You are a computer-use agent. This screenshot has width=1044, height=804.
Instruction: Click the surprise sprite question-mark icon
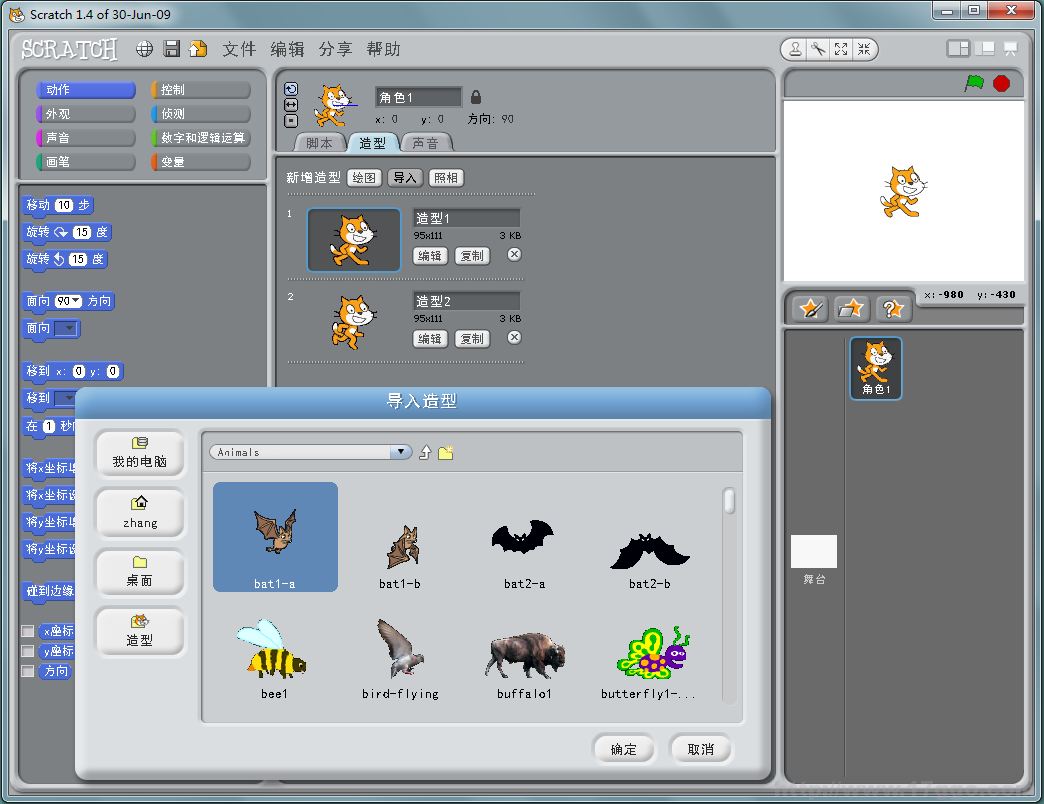pos(893,309)
